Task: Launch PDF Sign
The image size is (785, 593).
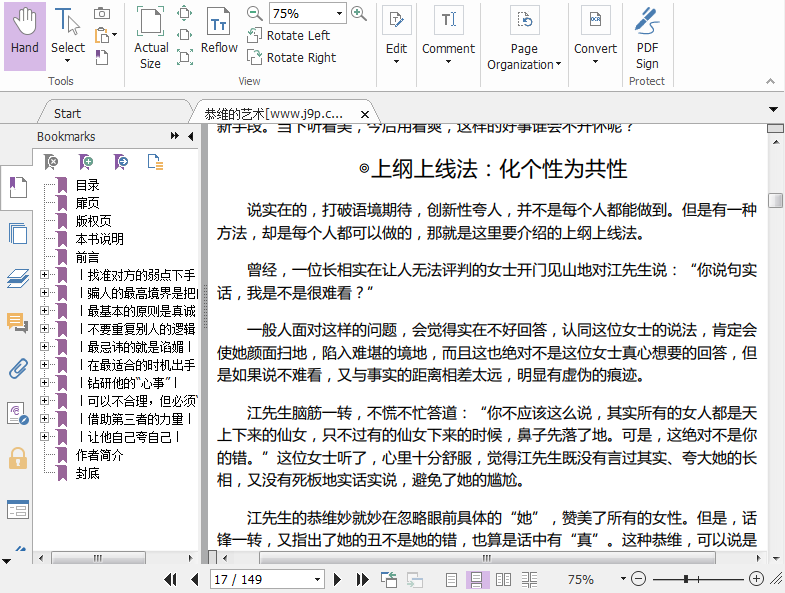Action: [x=647, y=38]
